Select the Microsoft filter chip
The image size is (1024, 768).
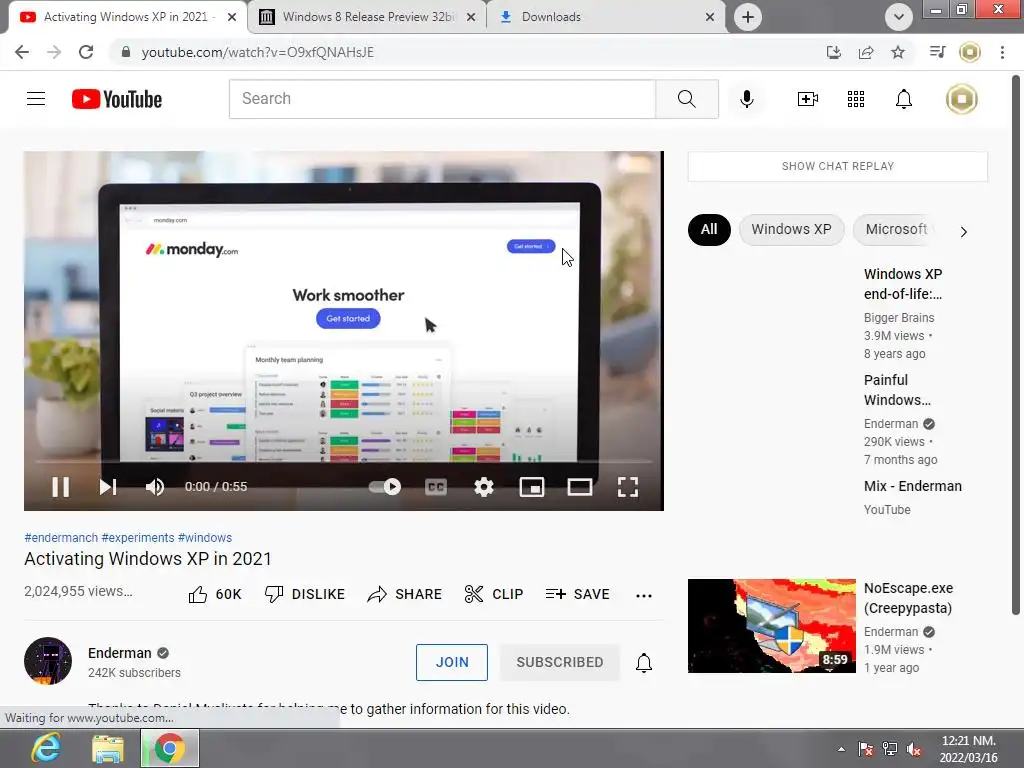pos(895,229)
